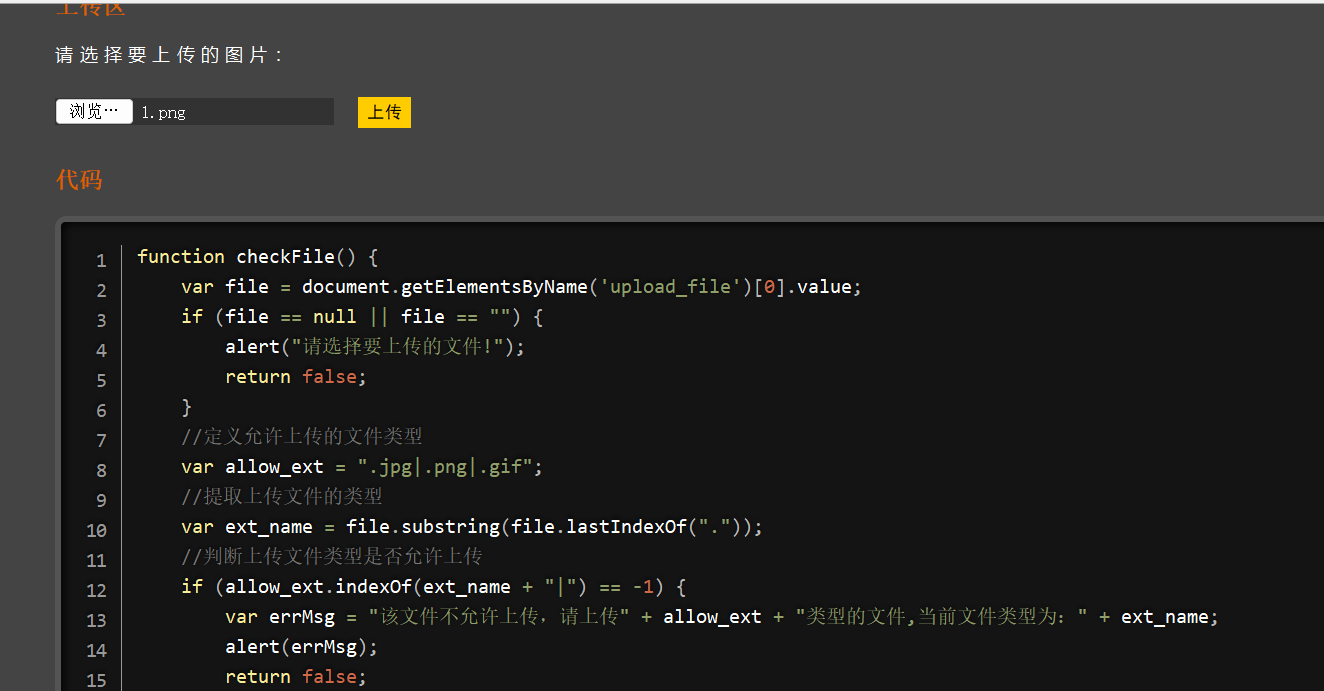Click the var ext_name substring line

point(472,527)
